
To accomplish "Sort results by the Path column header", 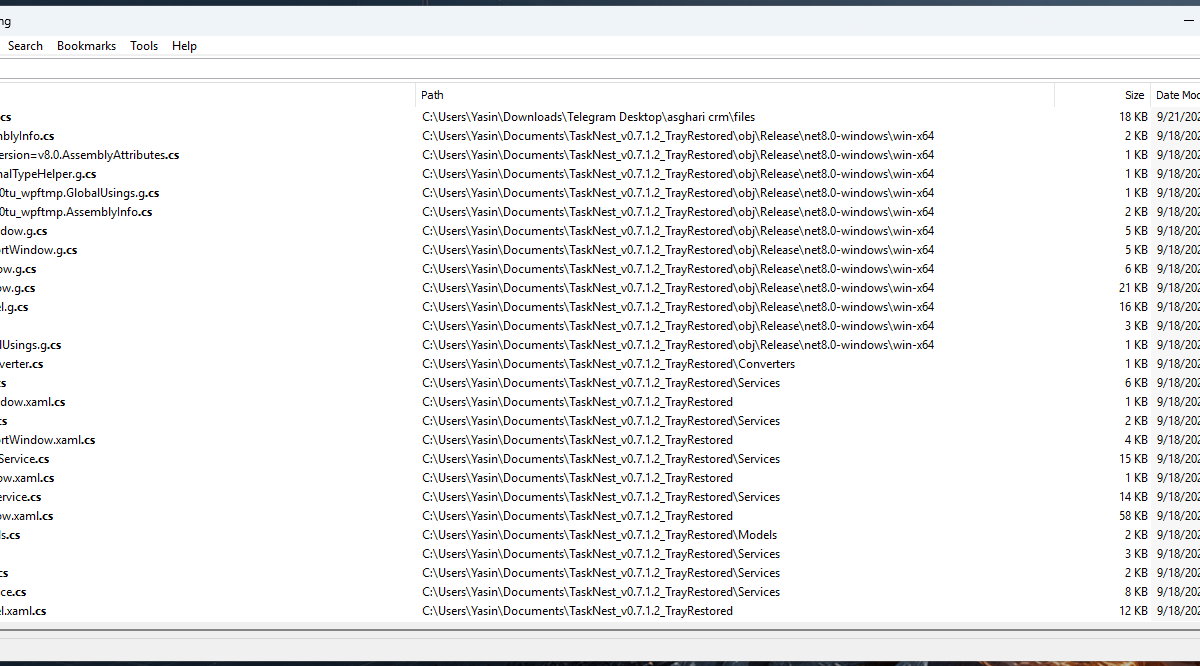I will click(735, 95).
